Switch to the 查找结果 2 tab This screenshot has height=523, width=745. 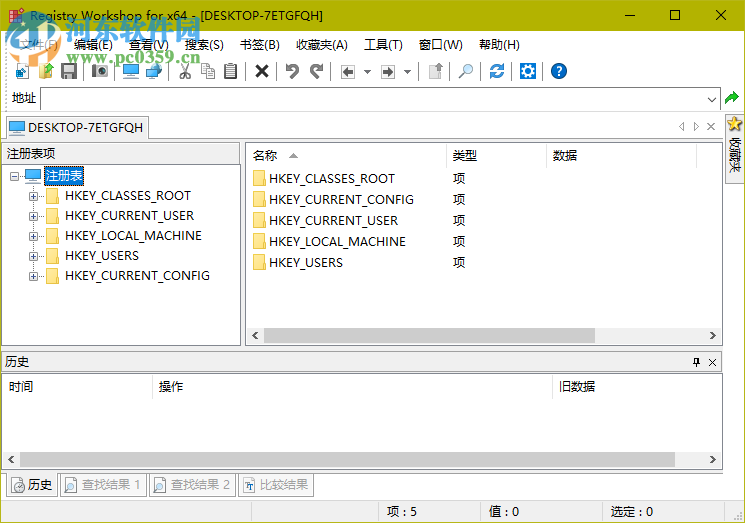[x=192, y=485]
